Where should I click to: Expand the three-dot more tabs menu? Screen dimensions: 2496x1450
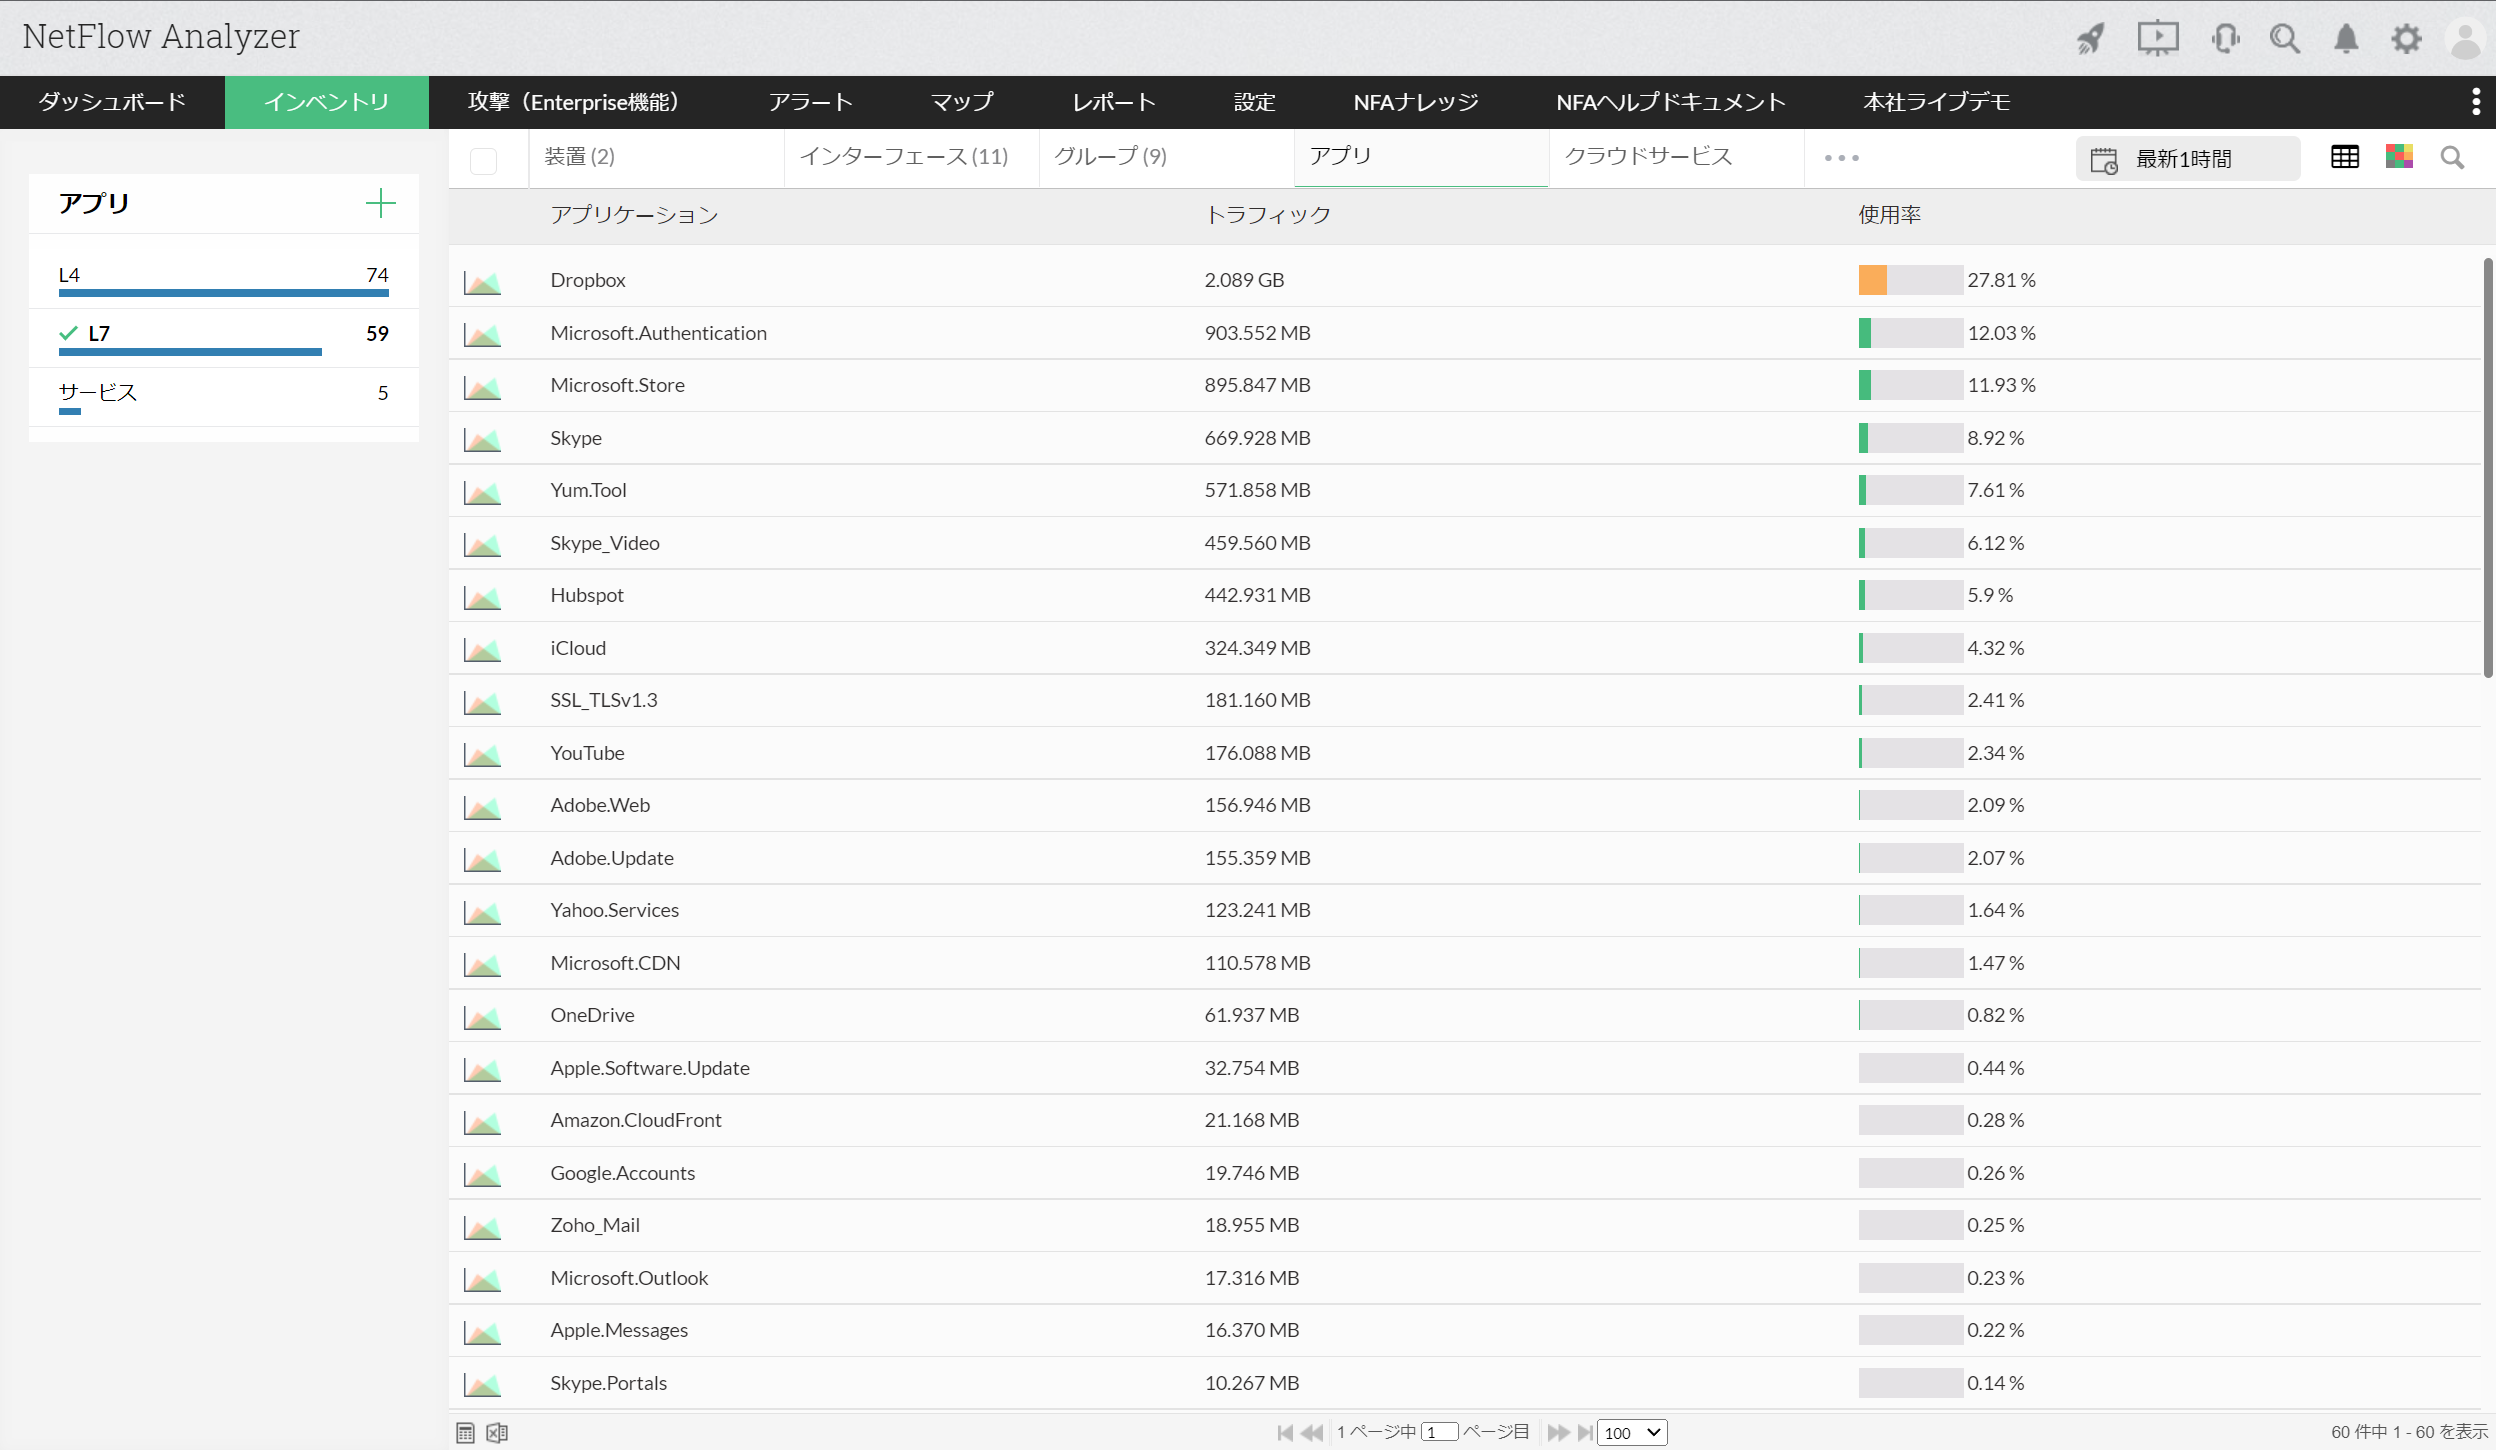coord(1841,158)
